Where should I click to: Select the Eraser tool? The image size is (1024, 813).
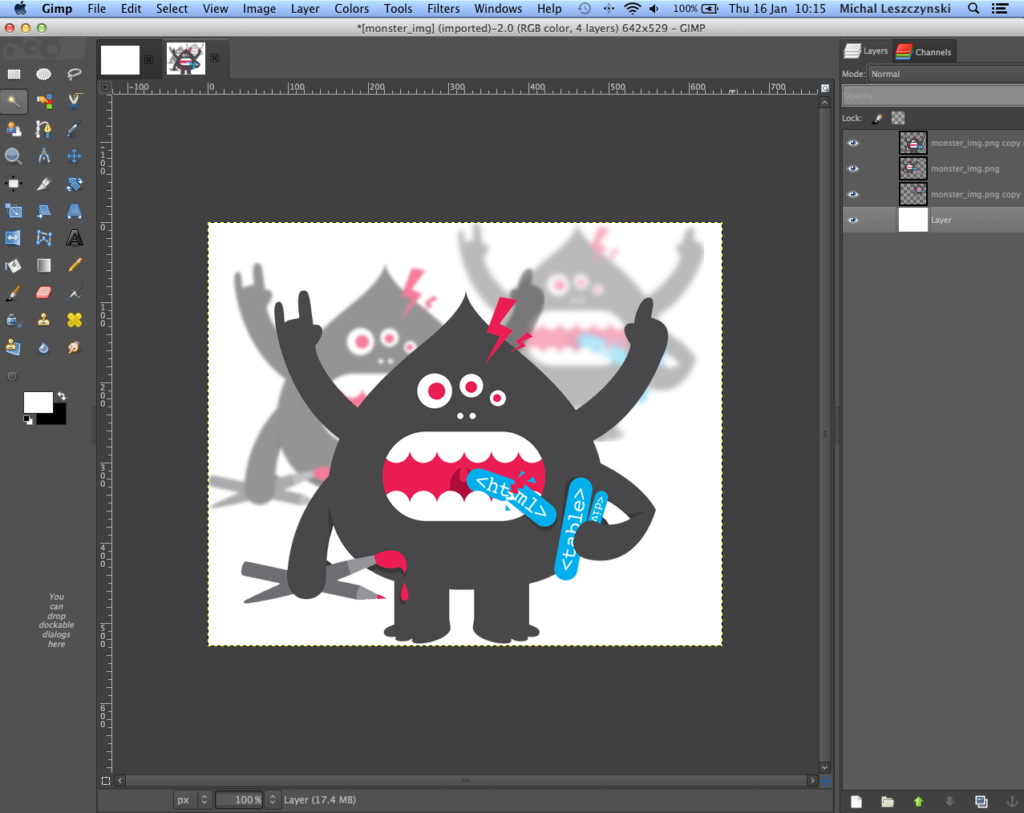tap(44, 293)
